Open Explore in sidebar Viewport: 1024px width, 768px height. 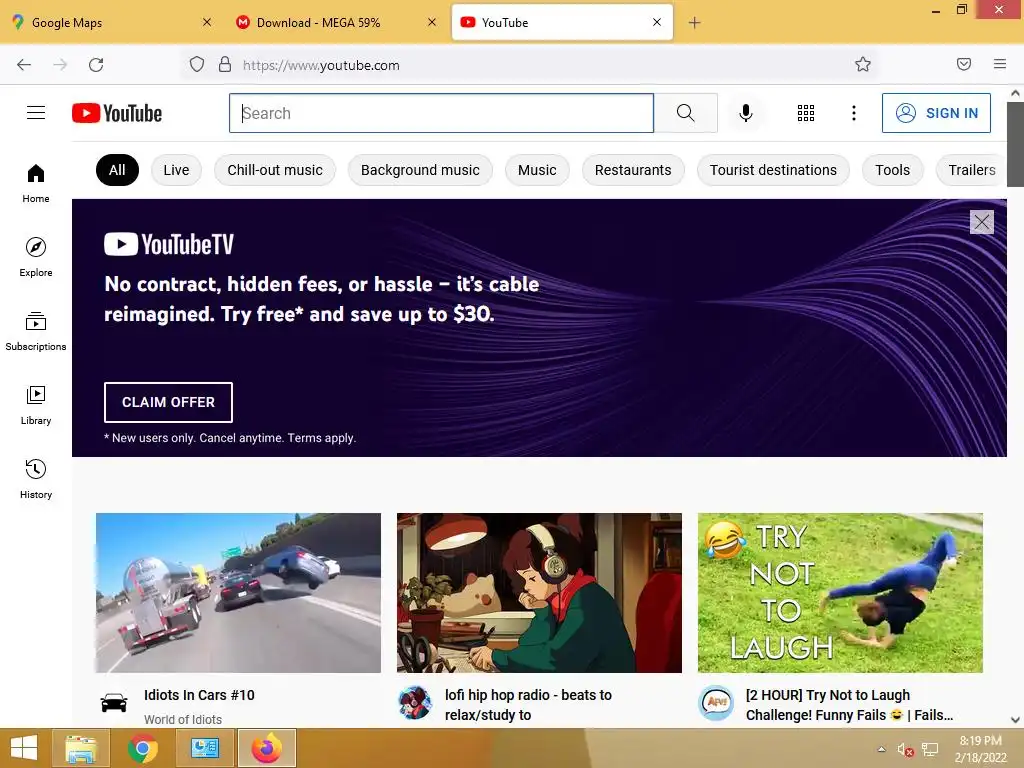(36, 257)
